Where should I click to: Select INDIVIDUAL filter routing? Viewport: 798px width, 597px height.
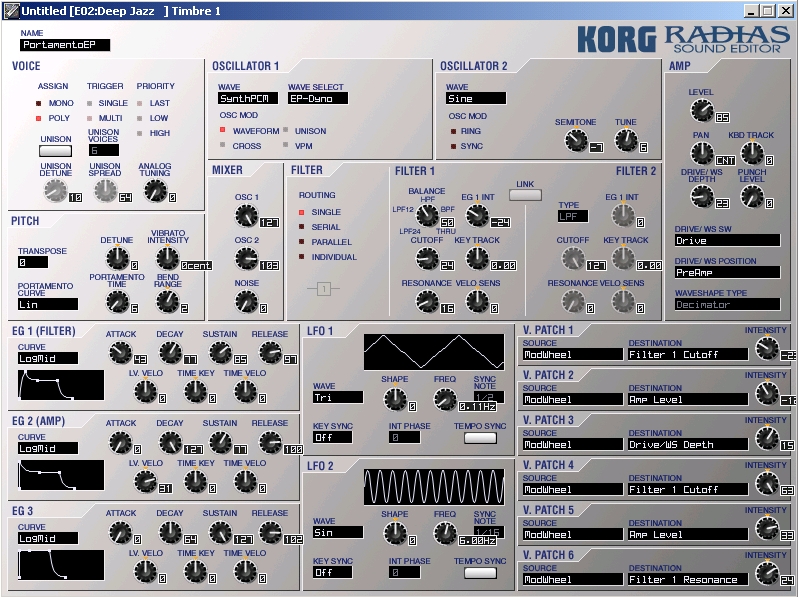301,257
